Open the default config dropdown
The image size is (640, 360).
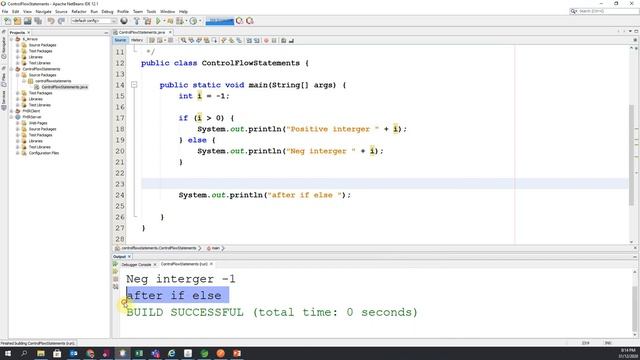94,21
